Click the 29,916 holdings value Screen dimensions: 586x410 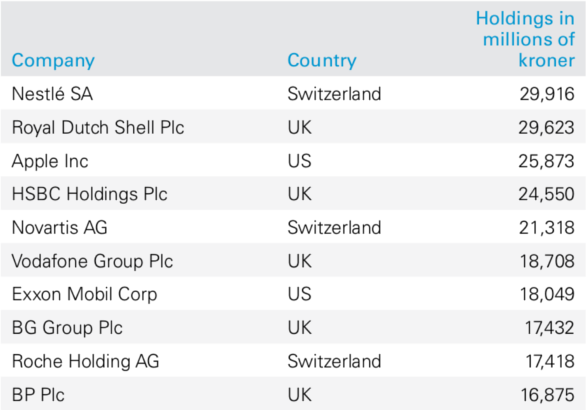click(547, 94)
